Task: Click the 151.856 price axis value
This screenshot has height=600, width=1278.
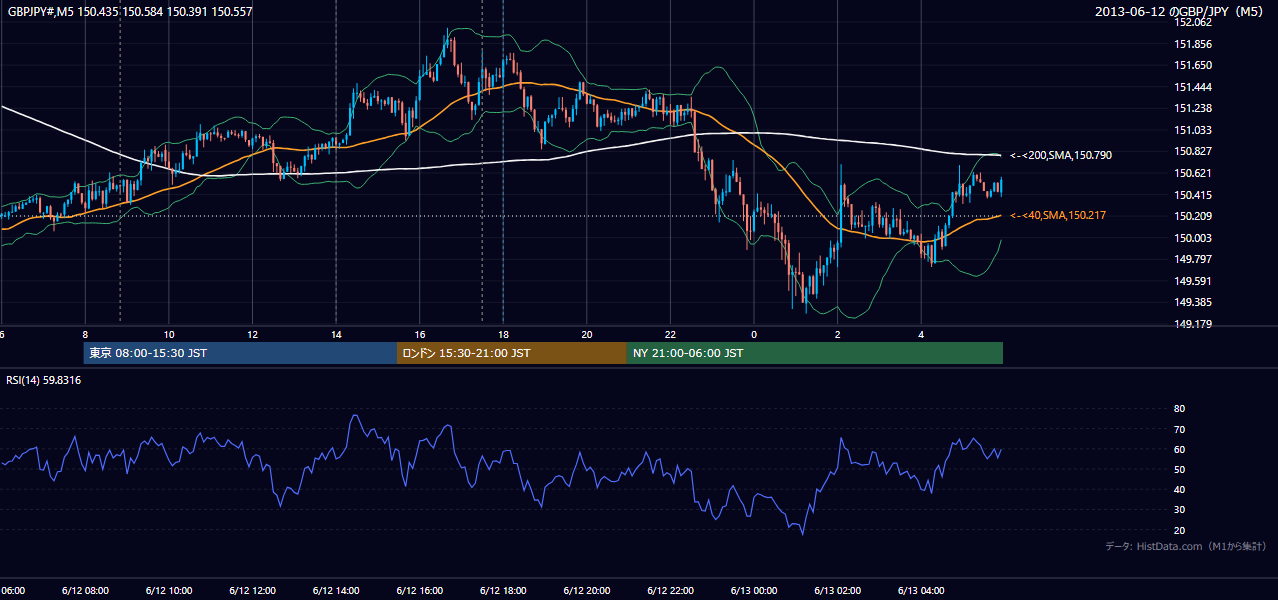Action: point(1194,44)
